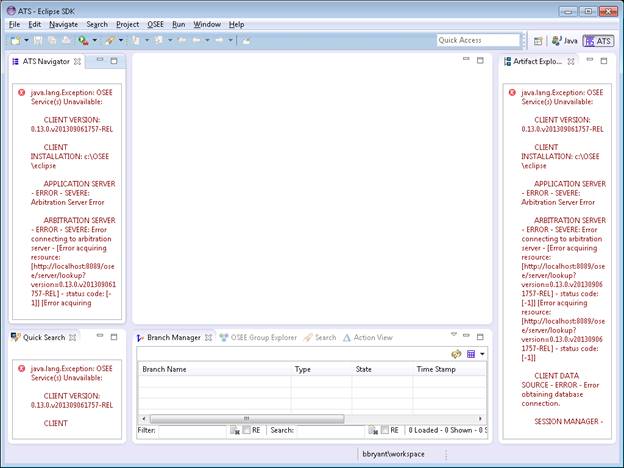624x468 pixels.
Task: Open dropdown beside the Search flashlight icon
Action: (x=121, y=40)
